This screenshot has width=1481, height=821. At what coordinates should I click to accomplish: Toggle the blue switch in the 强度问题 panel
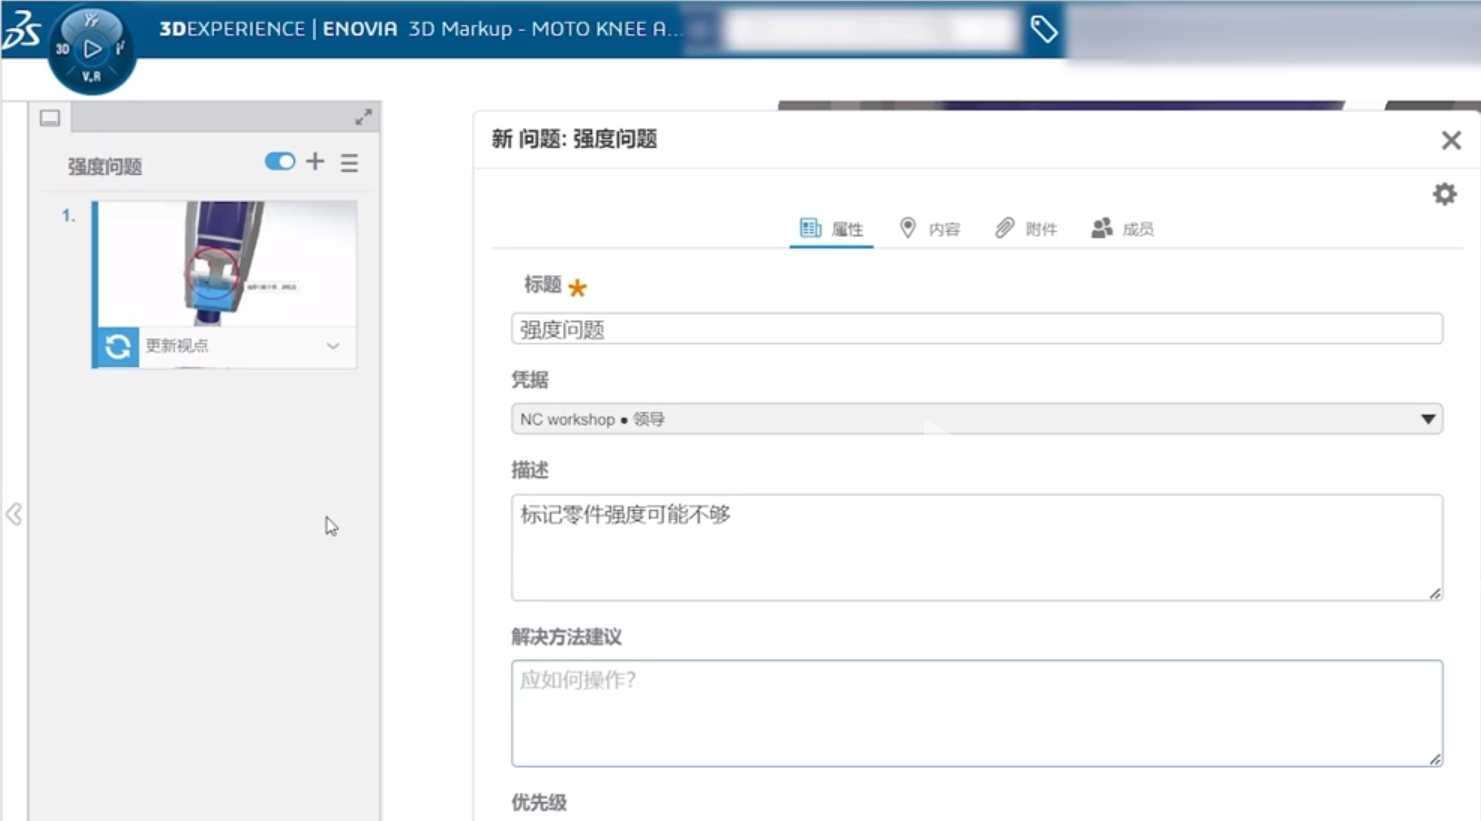point(279,161)
